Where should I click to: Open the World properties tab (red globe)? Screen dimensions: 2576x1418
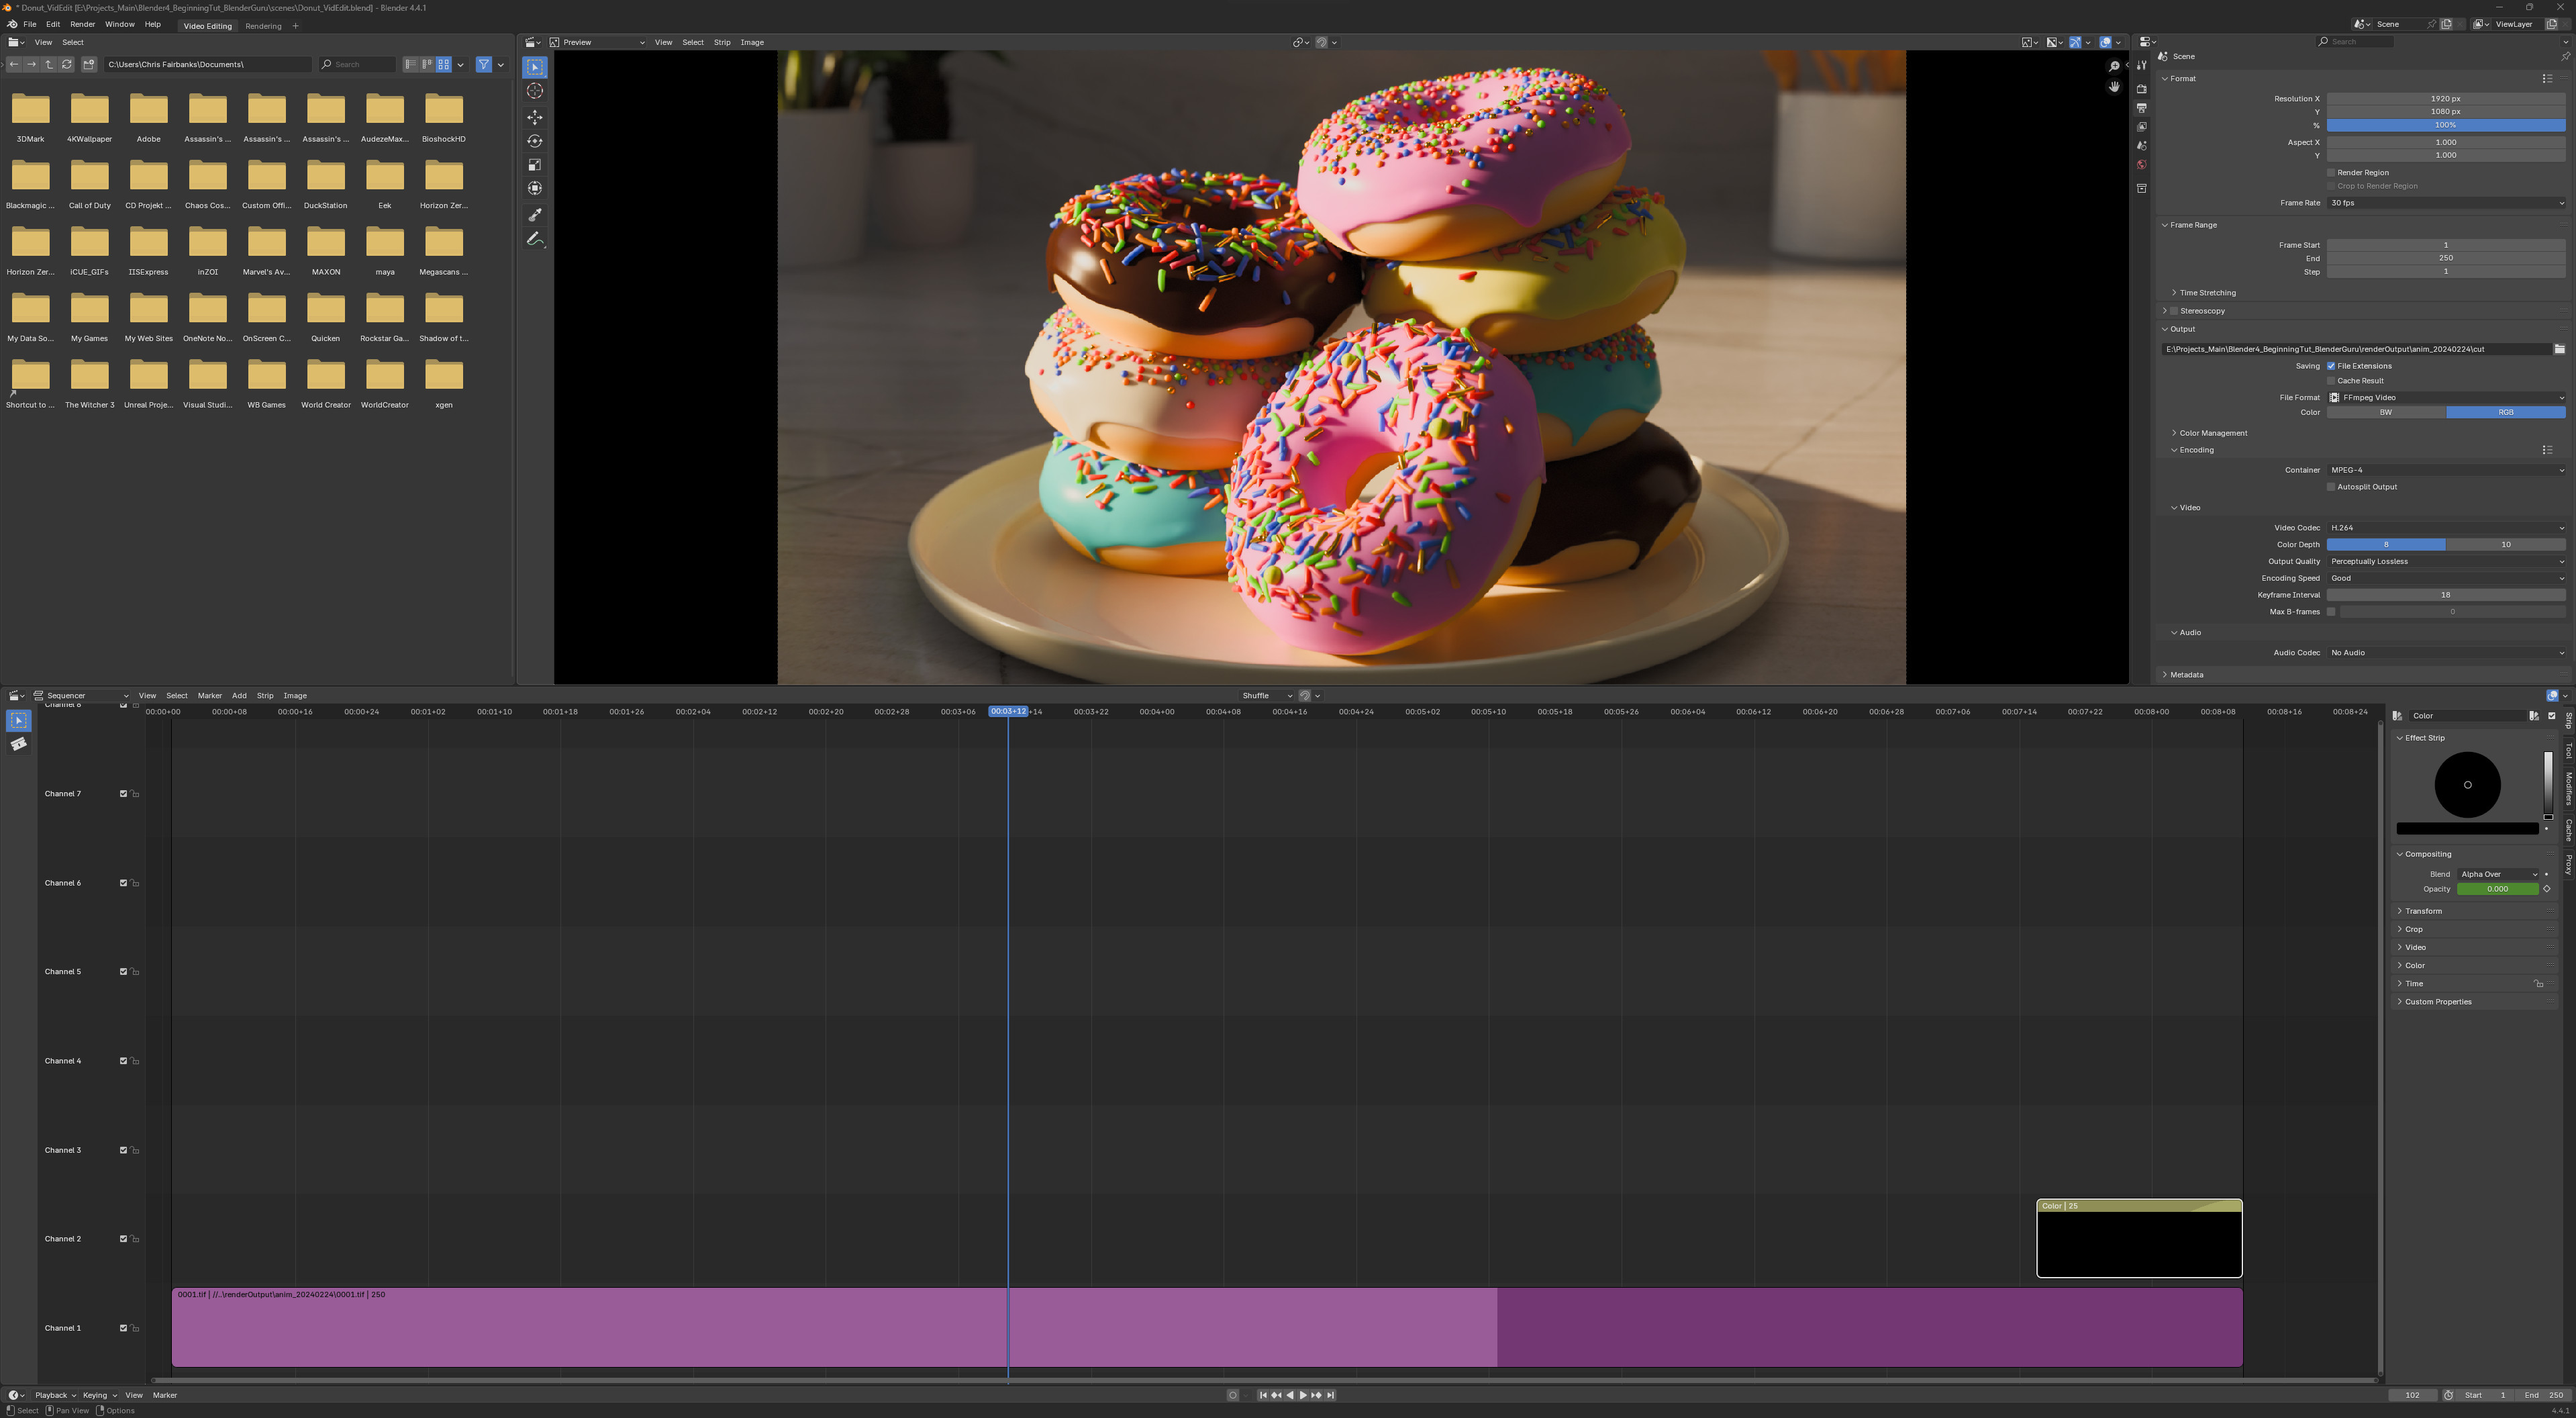[x=2141, y=165]
